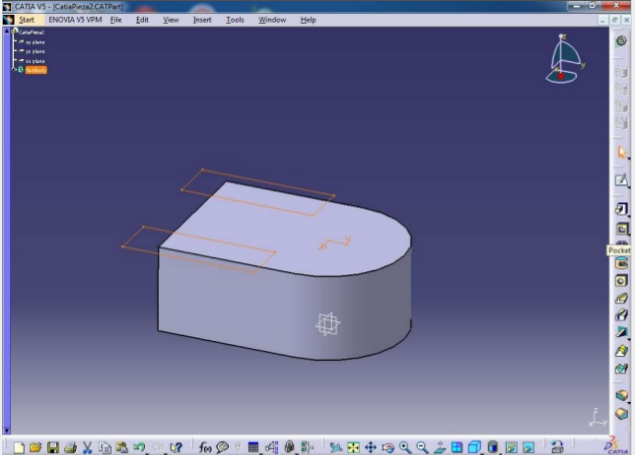
Task: Click the Pad tool icon
Action: point(621,209)
